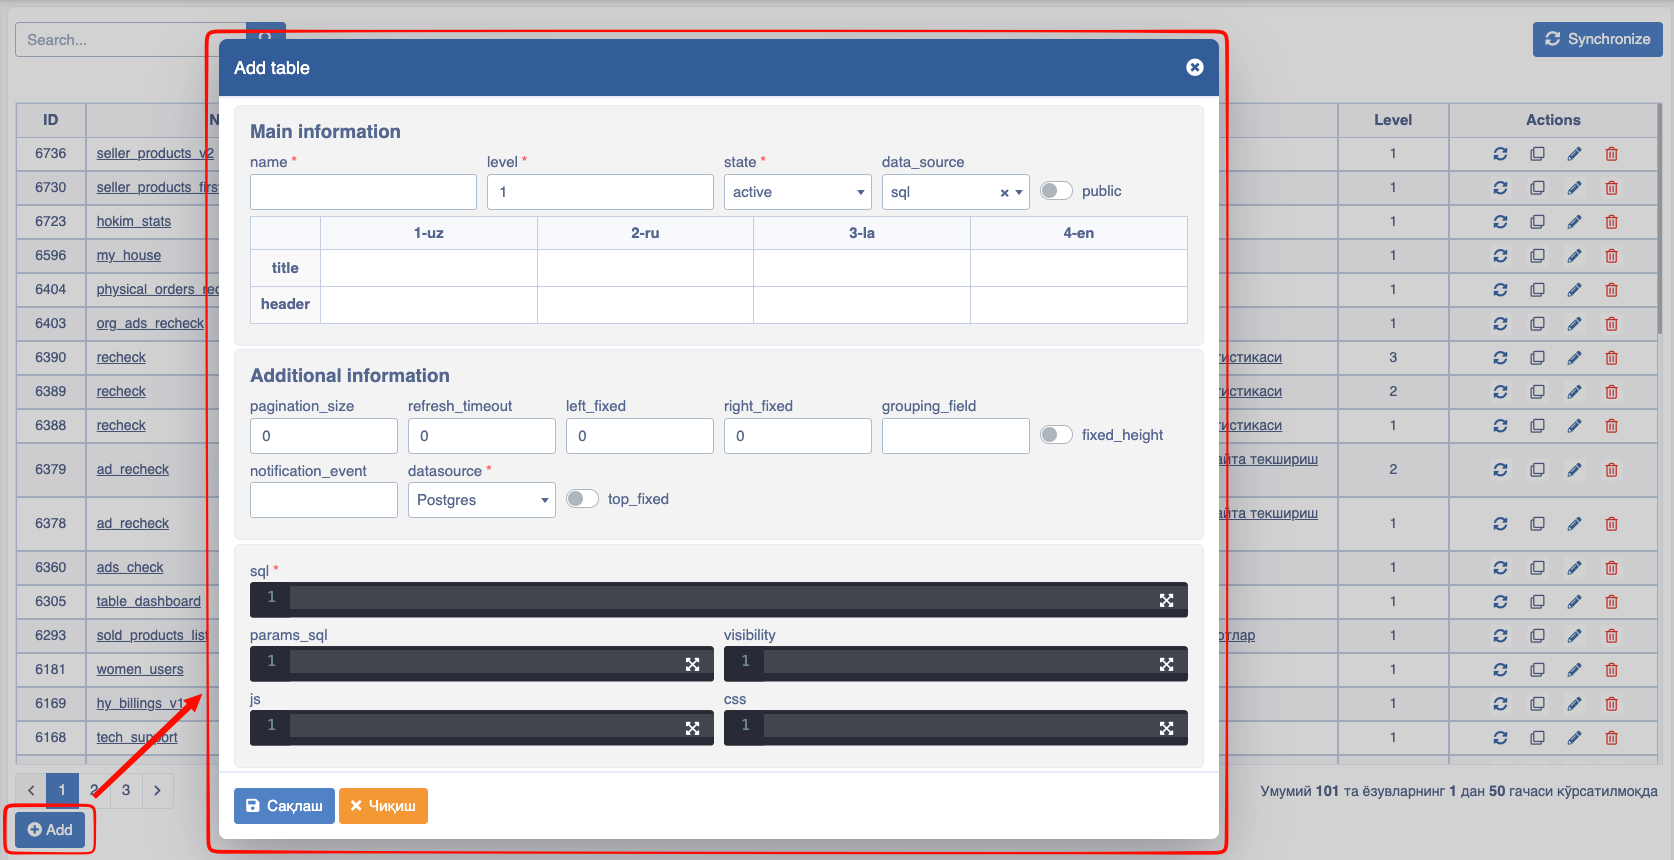Copy row 6305 table_dashboard
The image size is (1674, 860).
point(1537,602)
